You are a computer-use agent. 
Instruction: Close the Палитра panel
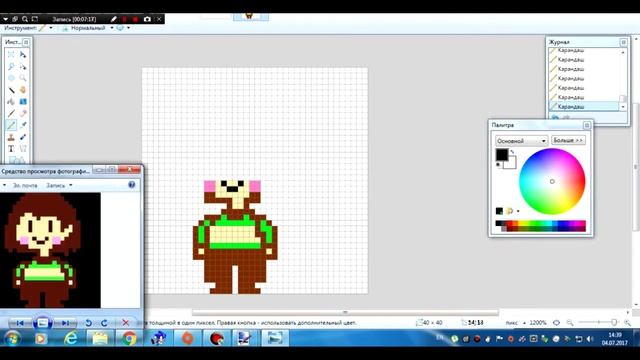coord(587,125)
